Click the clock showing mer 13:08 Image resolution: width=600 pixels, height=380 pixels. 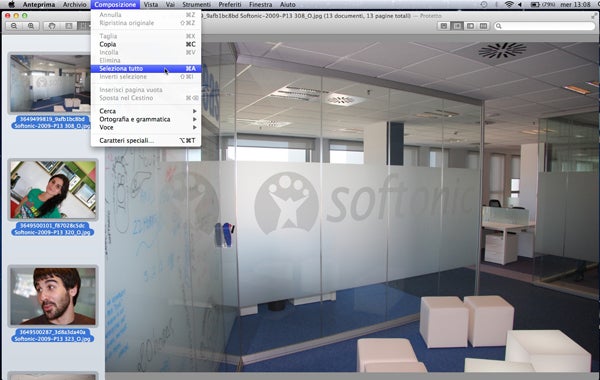[575, 5]
